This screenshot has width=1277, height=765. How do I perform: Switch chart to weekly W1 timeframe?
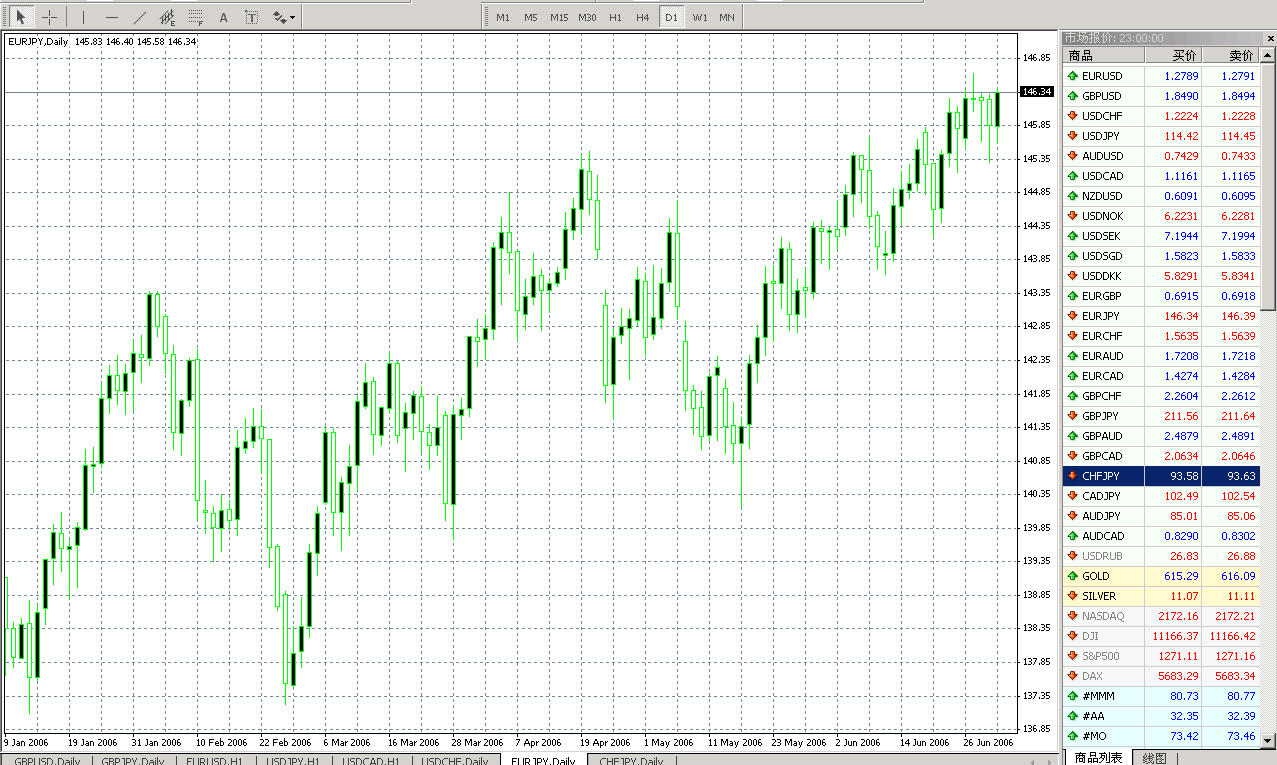tap(700, 17)
